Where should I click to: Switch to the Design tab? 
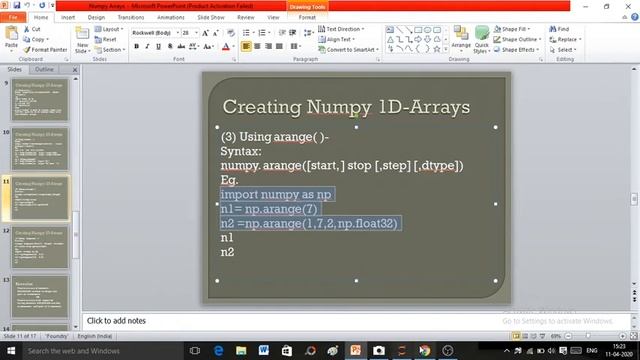[x=96, y=17]
